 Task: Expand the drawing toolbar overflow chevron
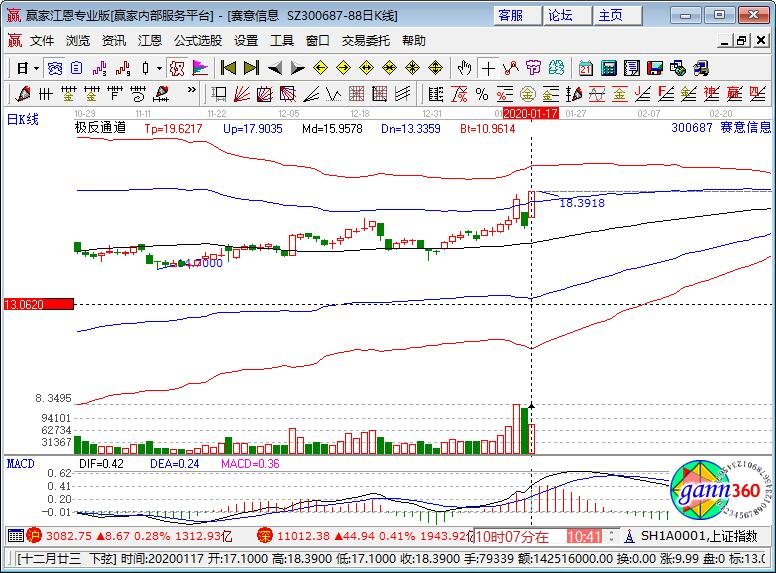point(192,91)
